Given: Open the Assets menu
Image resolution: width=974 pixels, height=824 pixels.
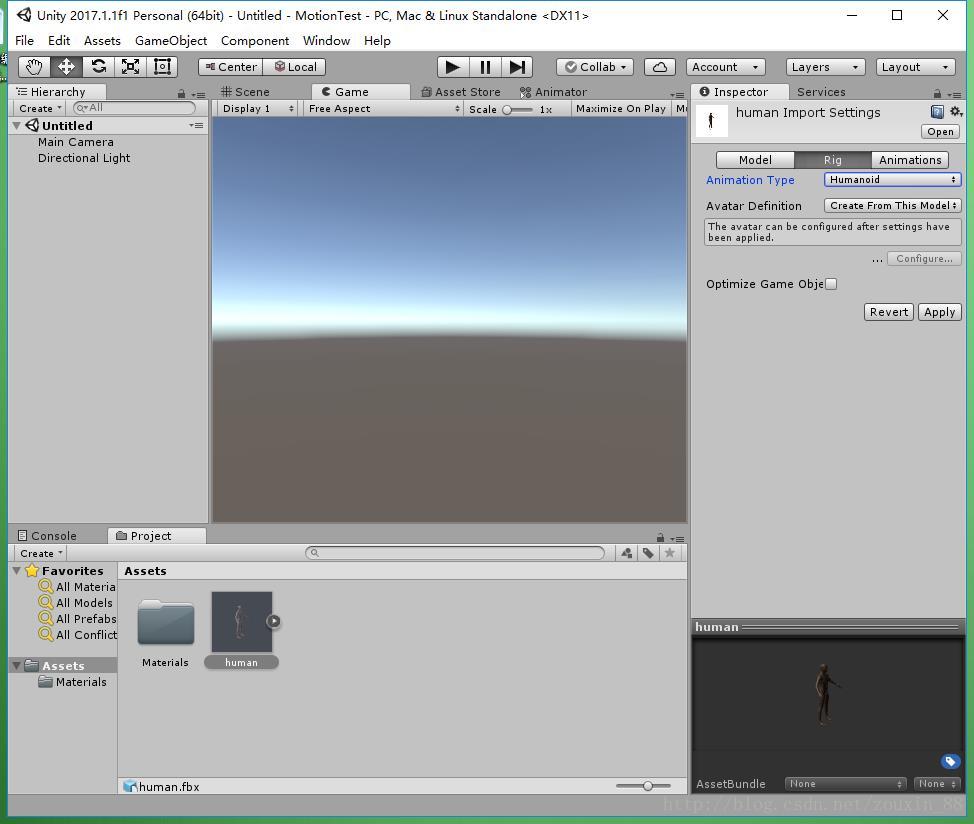Looking at the screenshot, I should pyautogui.click(x=102, y=41).
